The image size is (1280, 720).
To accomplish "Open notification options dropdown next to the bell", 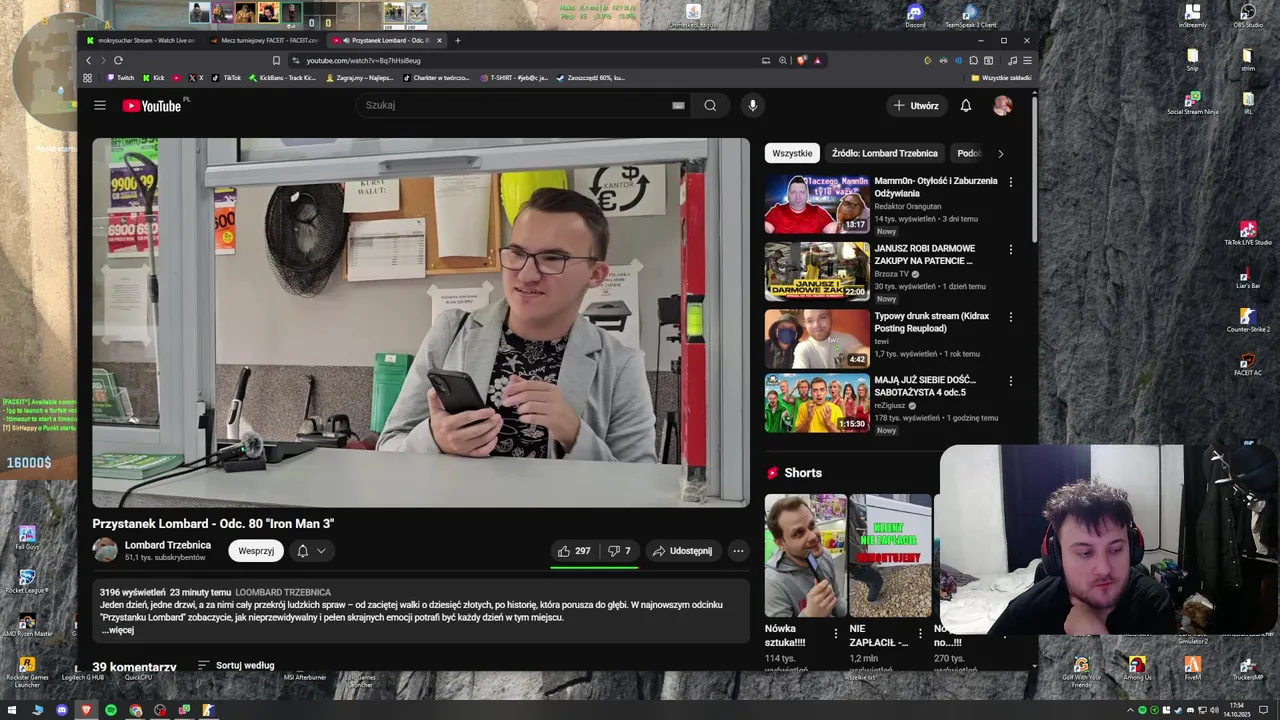I will (x=321, y=551).
